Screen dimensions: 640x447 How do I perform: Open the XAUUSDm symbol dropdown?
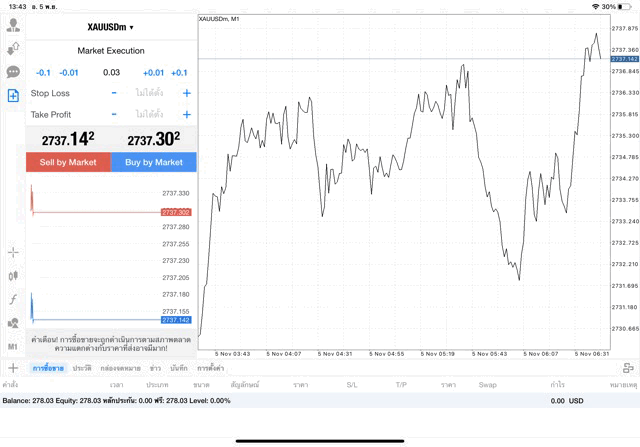tap(111, 27)
